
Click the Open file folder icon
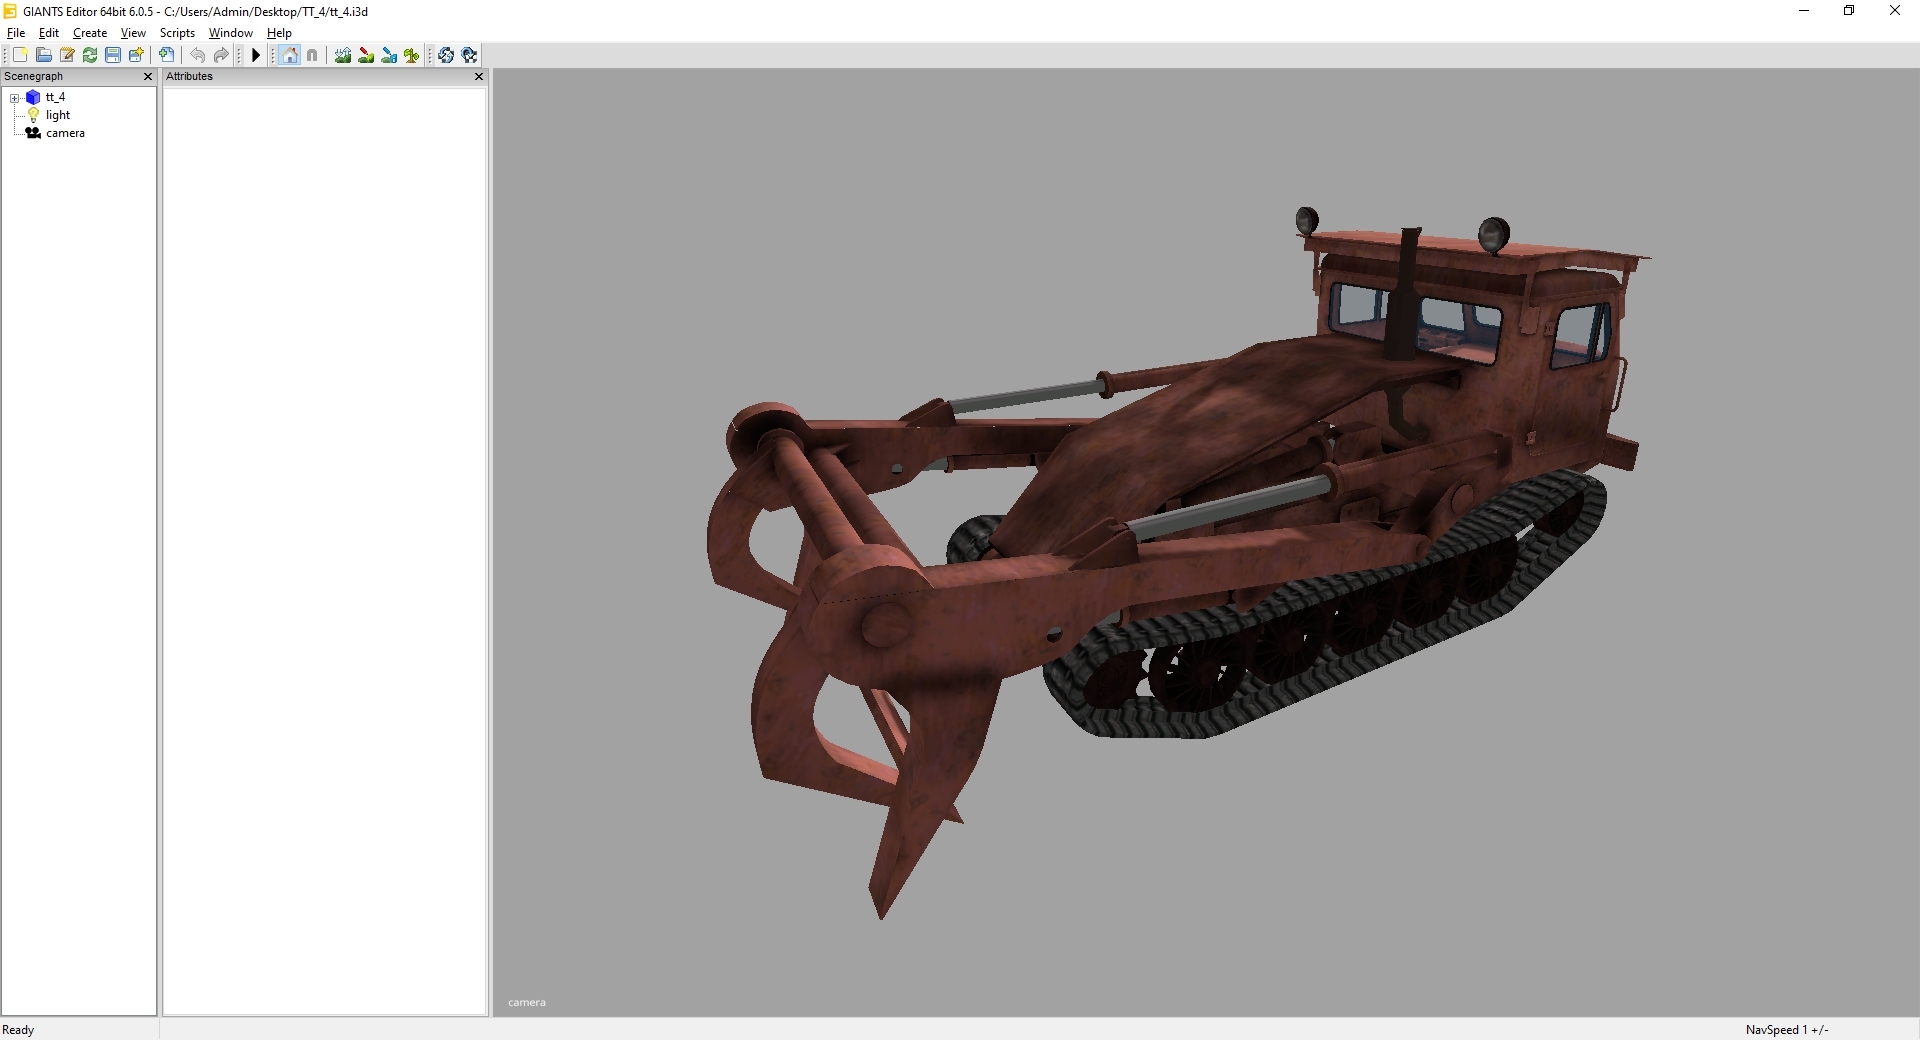(x=43, y=55)
